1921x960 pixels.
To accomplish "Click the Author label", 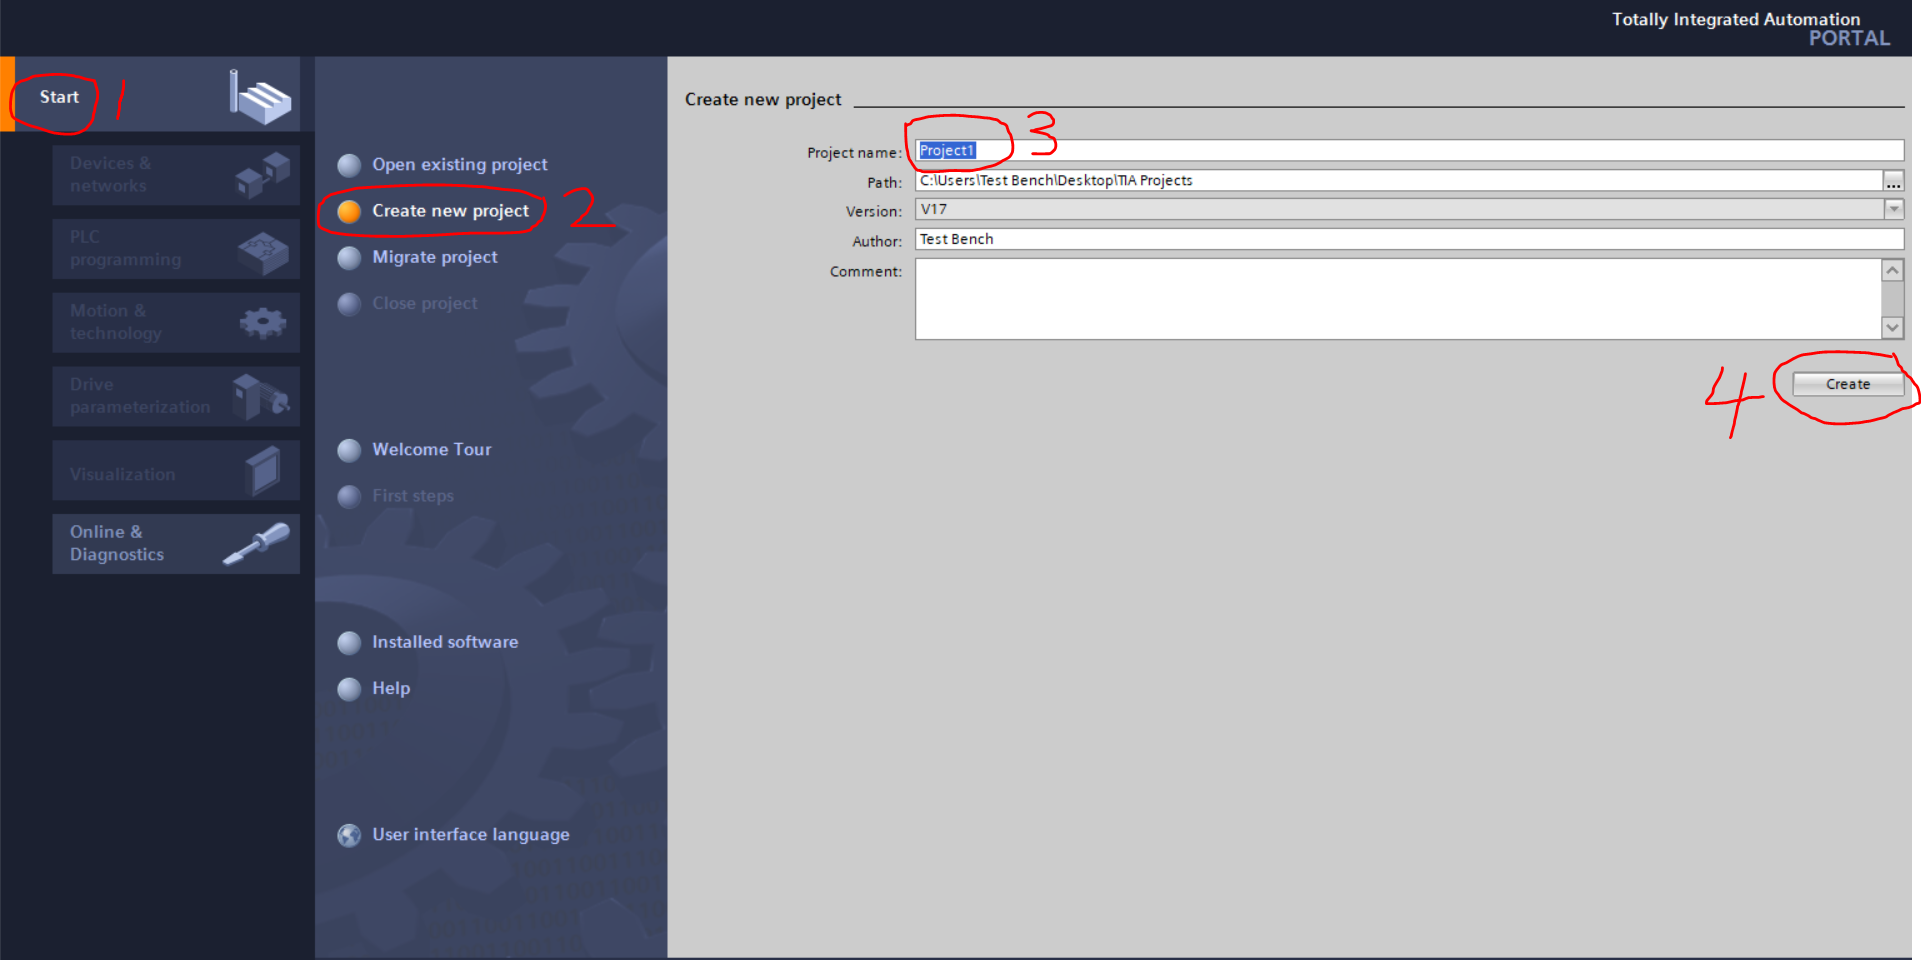I will (x=877, y=241).
